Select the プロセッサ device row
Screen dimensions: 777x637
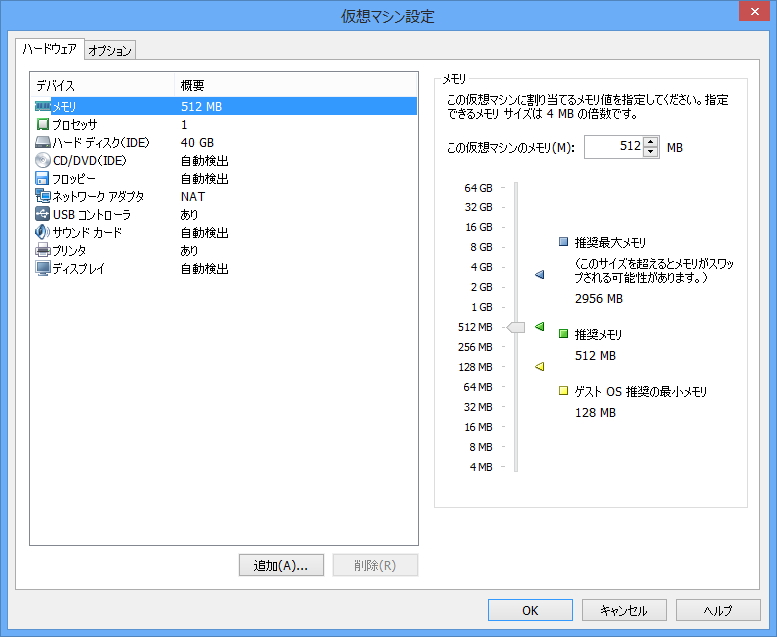pos(224,124)
